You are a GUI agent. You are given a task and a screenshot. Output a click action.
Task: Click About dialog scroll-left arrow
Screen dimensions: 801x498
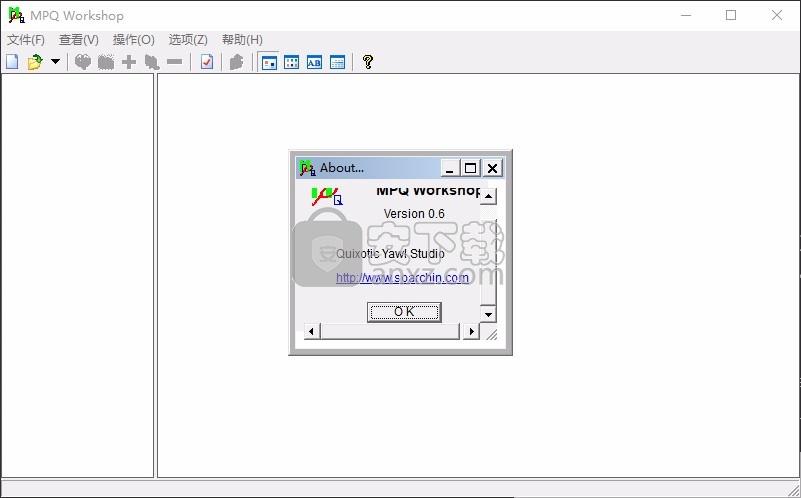click(x=312, y=331)
